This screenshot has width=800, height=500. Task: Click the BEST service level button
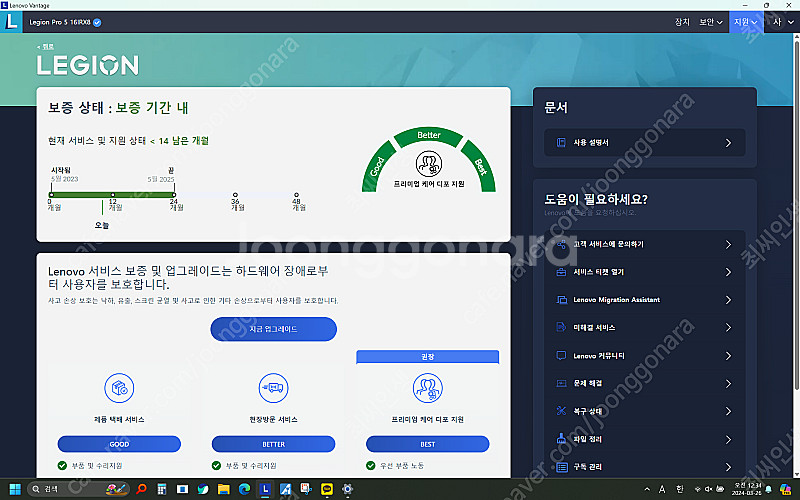point(428,444)
